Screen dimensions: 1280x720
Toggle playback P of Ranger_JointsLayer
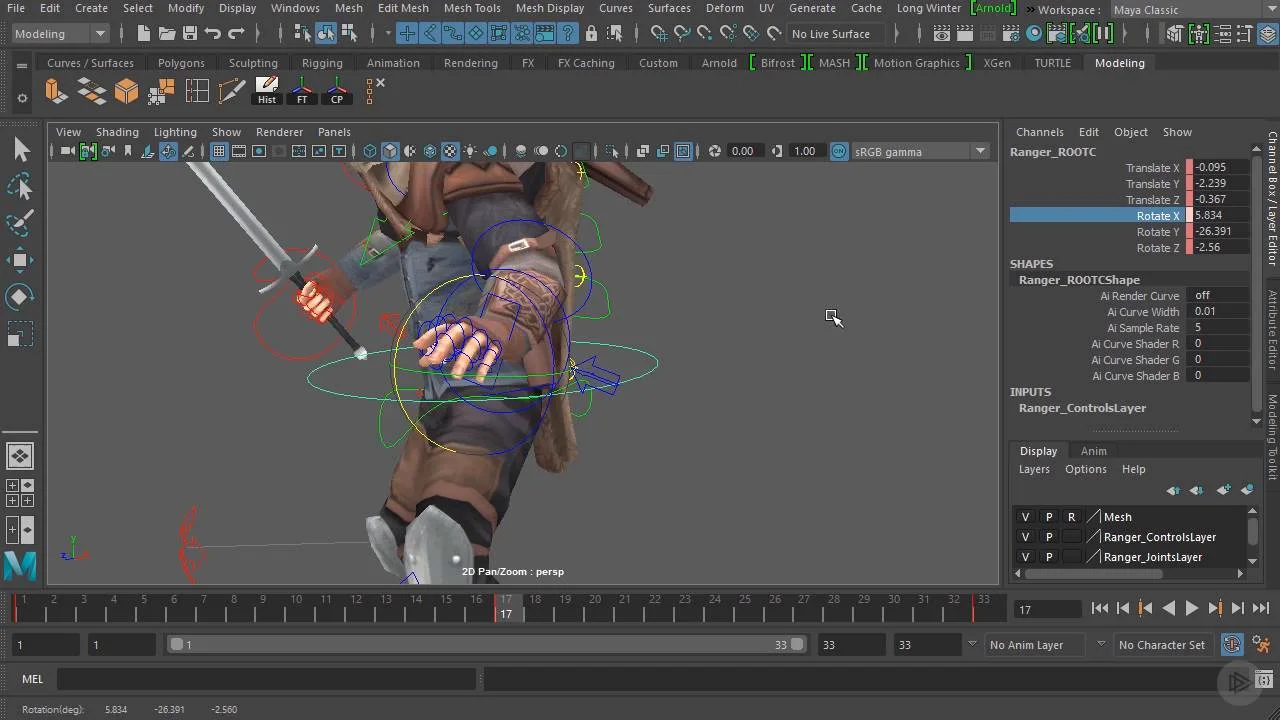[x=1049, y=557]
